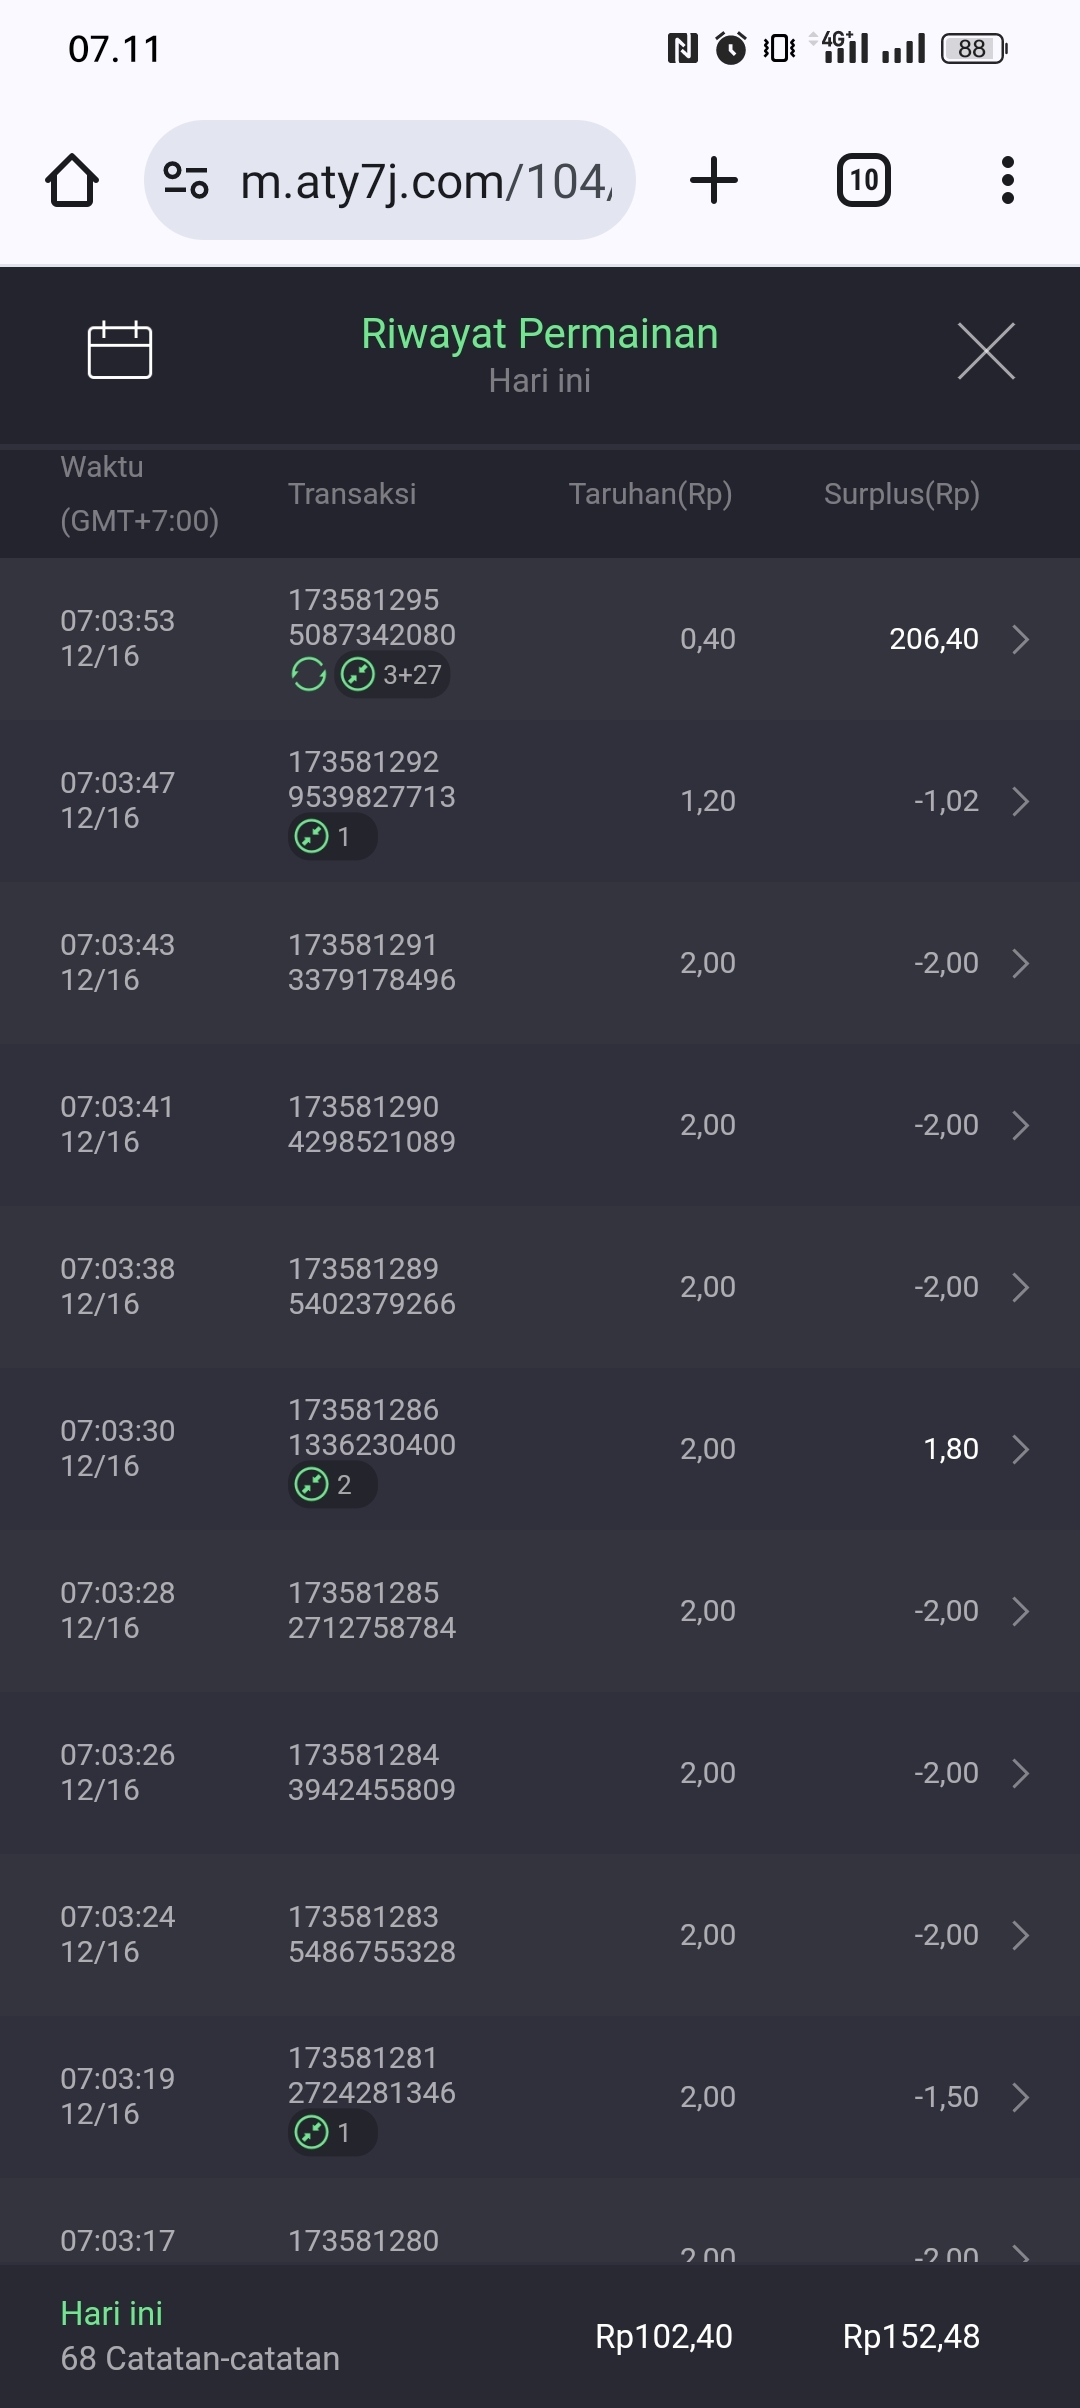Open the calendar date picker icon
Image resolution: width=1080 pixels, height=2408 pixels.
[120, 351]
